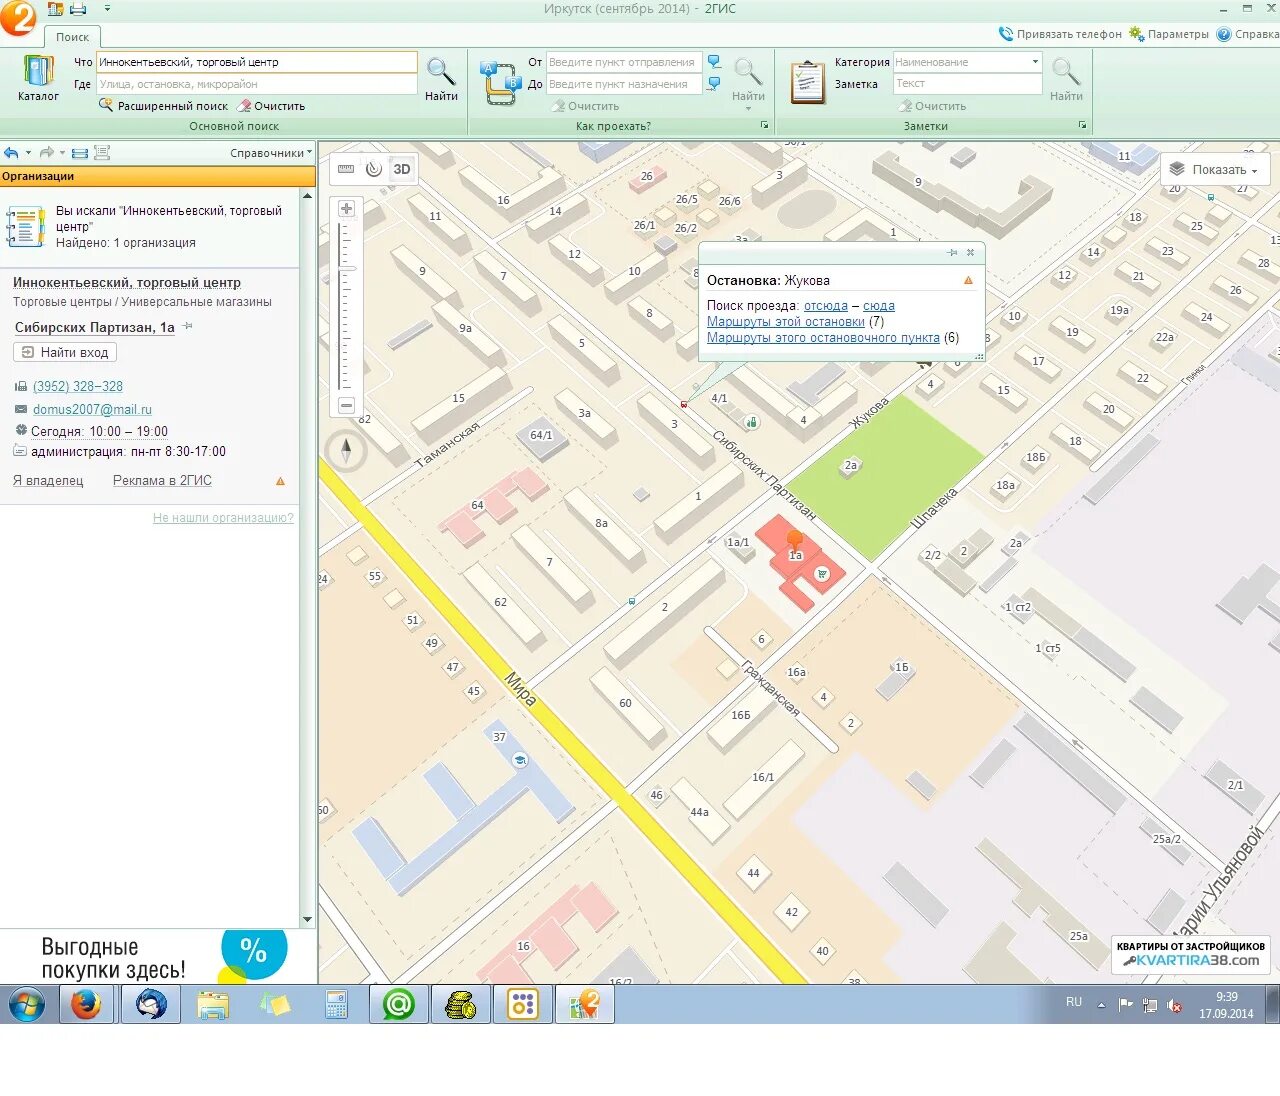The height and width of the screenshot is (1096, 1280).
Task: Open Привязать телефон
Action: tap(1060, 34)
